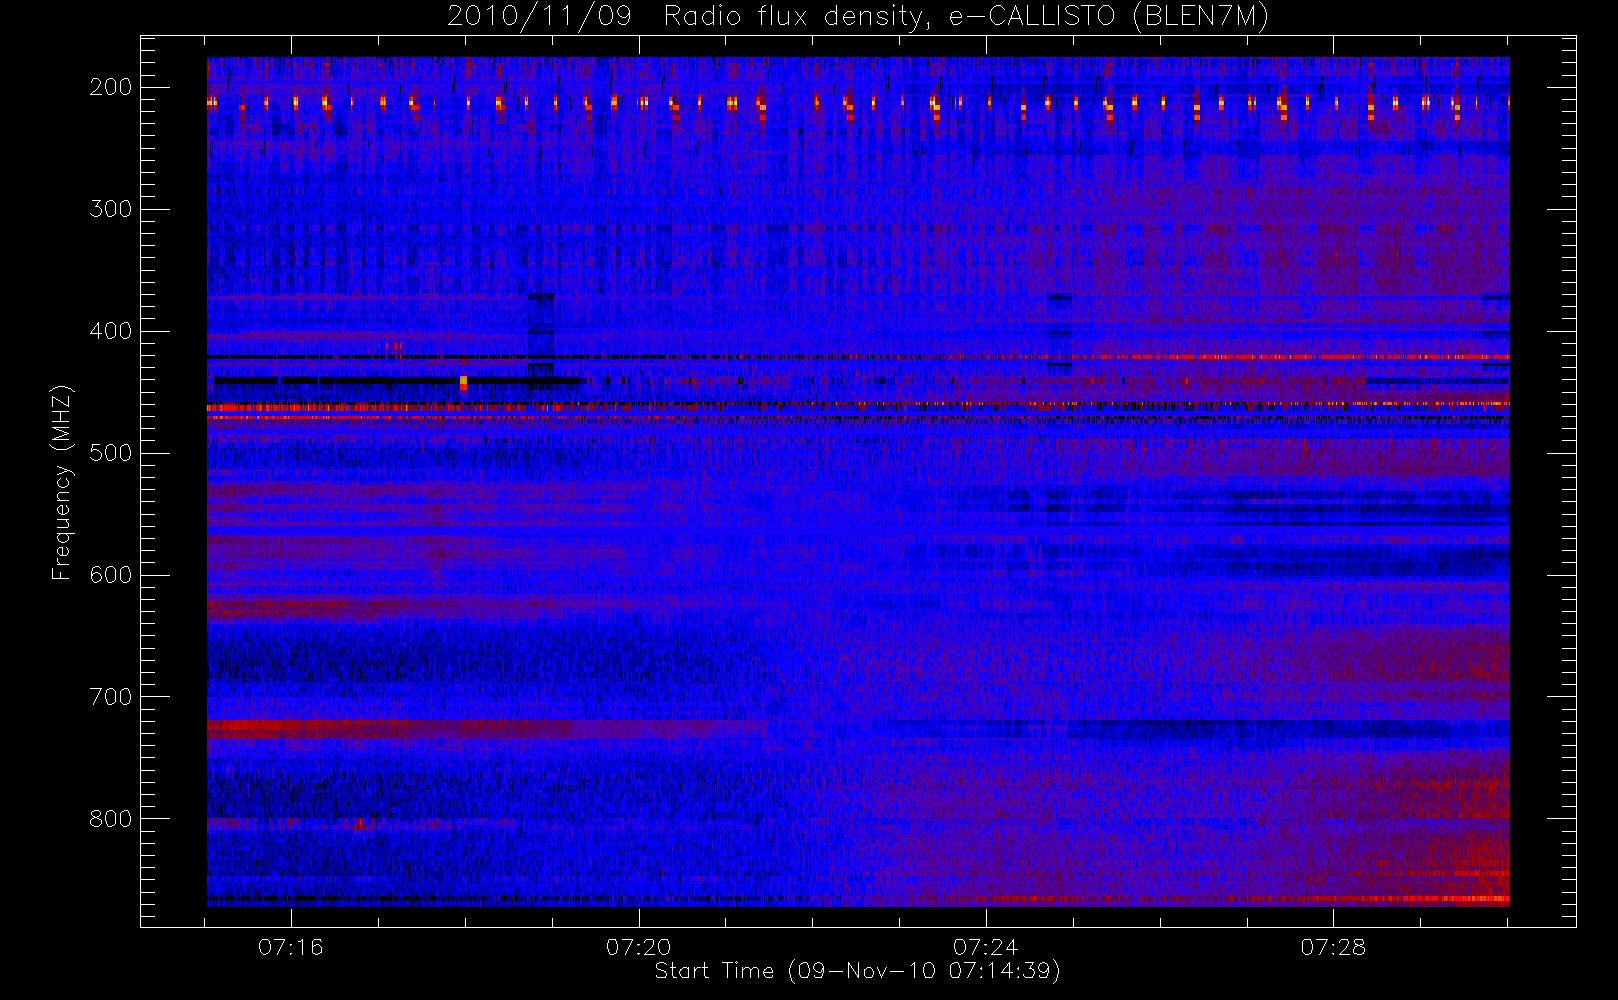Select the 200 frequency tick label
This screenshot has height=1000, width=1618.
click(111, 87)
